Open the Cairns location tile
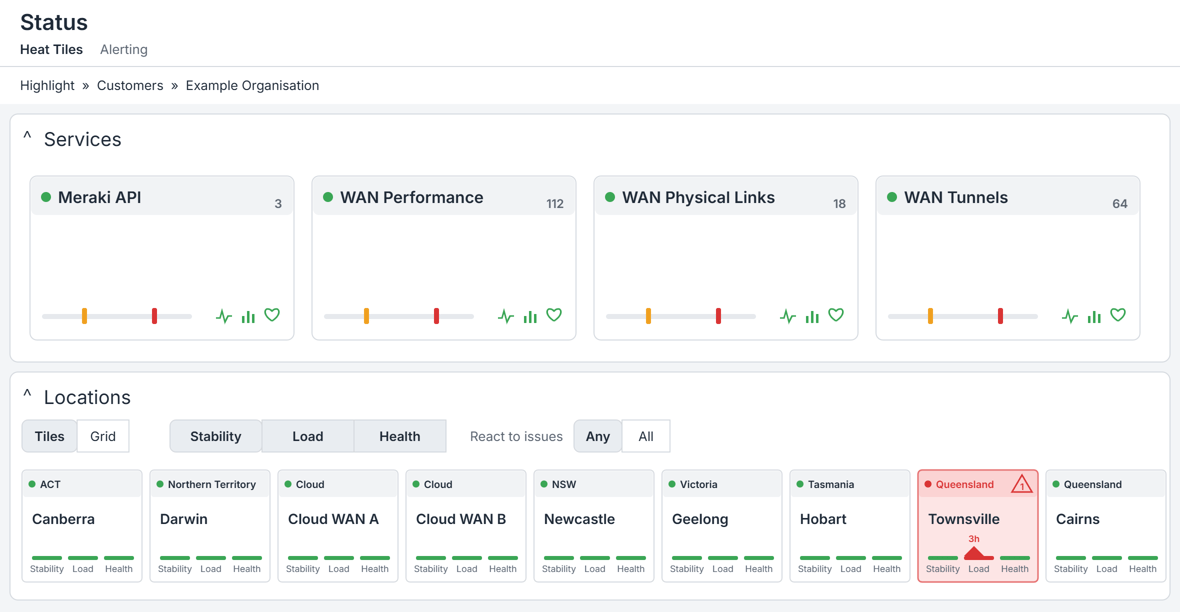1180x612 pixels. [1105, 526]
